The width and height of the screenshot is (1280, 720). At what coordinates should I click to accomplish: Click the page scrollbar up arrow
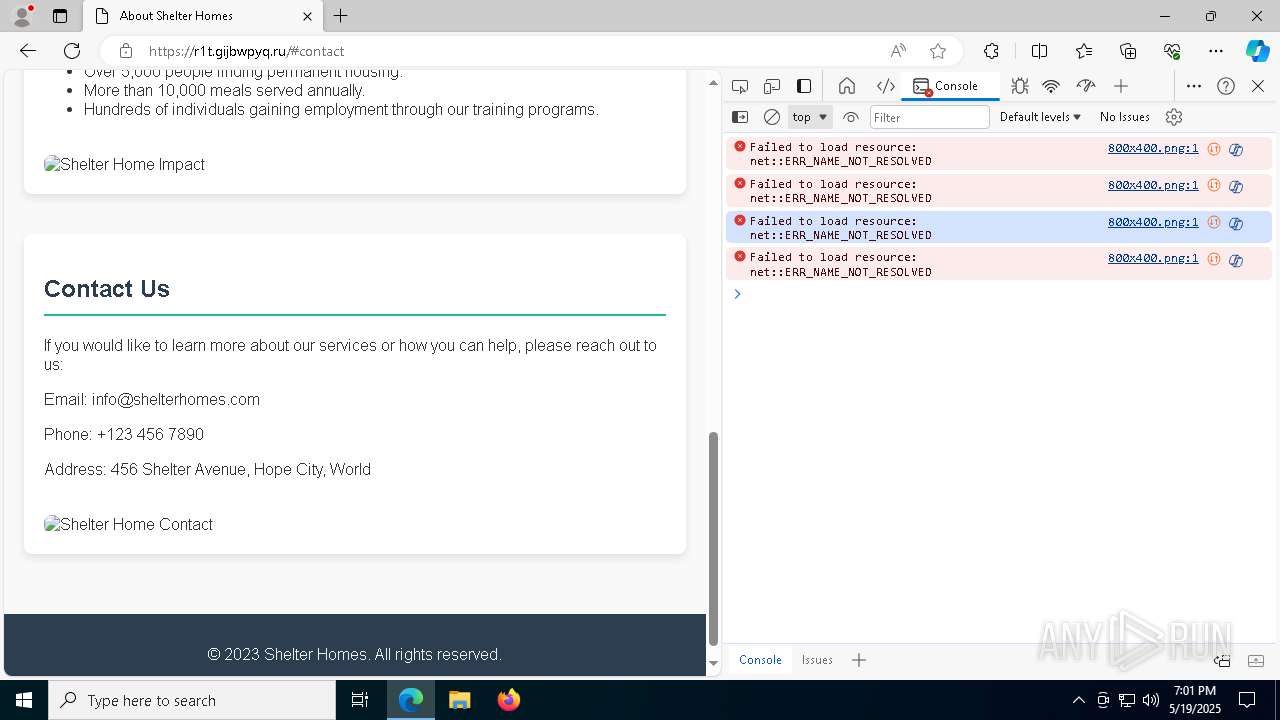pos(713,82)
